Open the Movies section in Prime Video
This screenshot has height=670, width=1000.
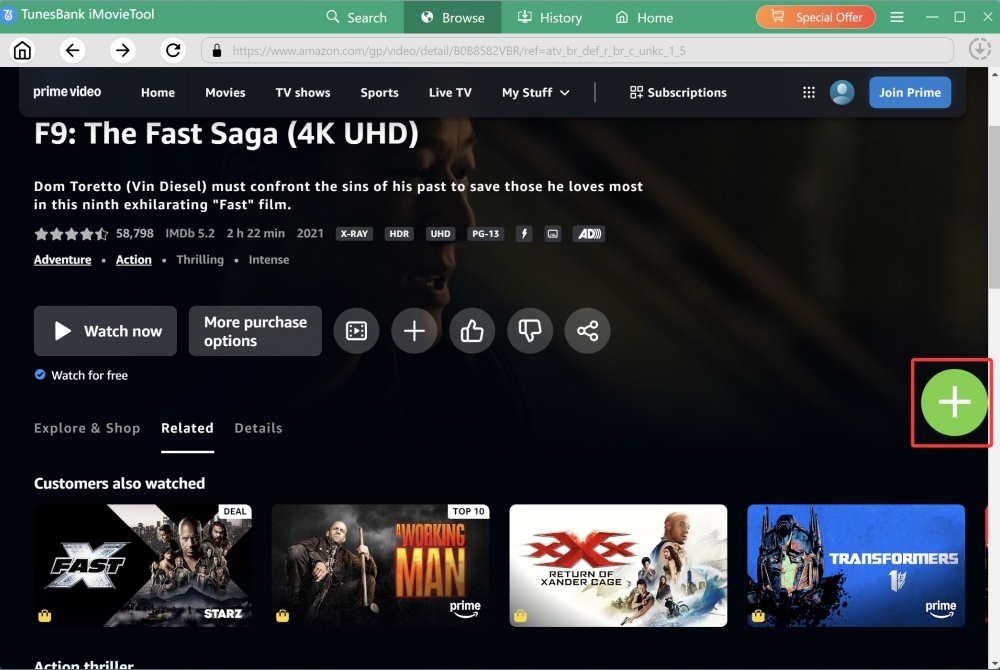click(x=225, y=92)
